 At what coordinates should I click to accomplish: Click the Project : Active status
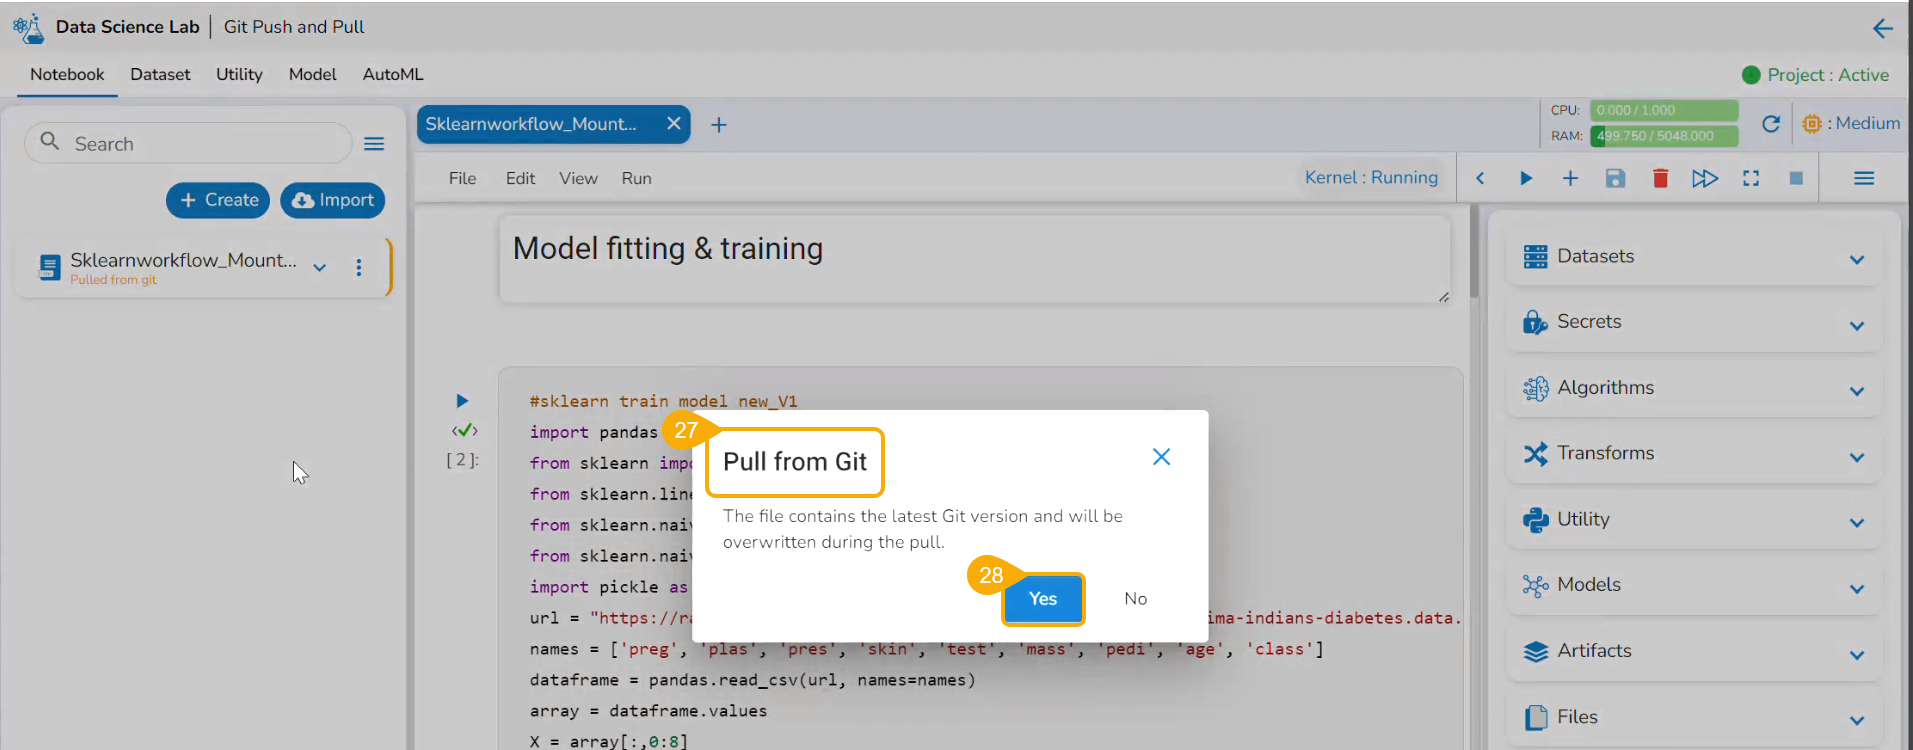(x=1816, y=75)
